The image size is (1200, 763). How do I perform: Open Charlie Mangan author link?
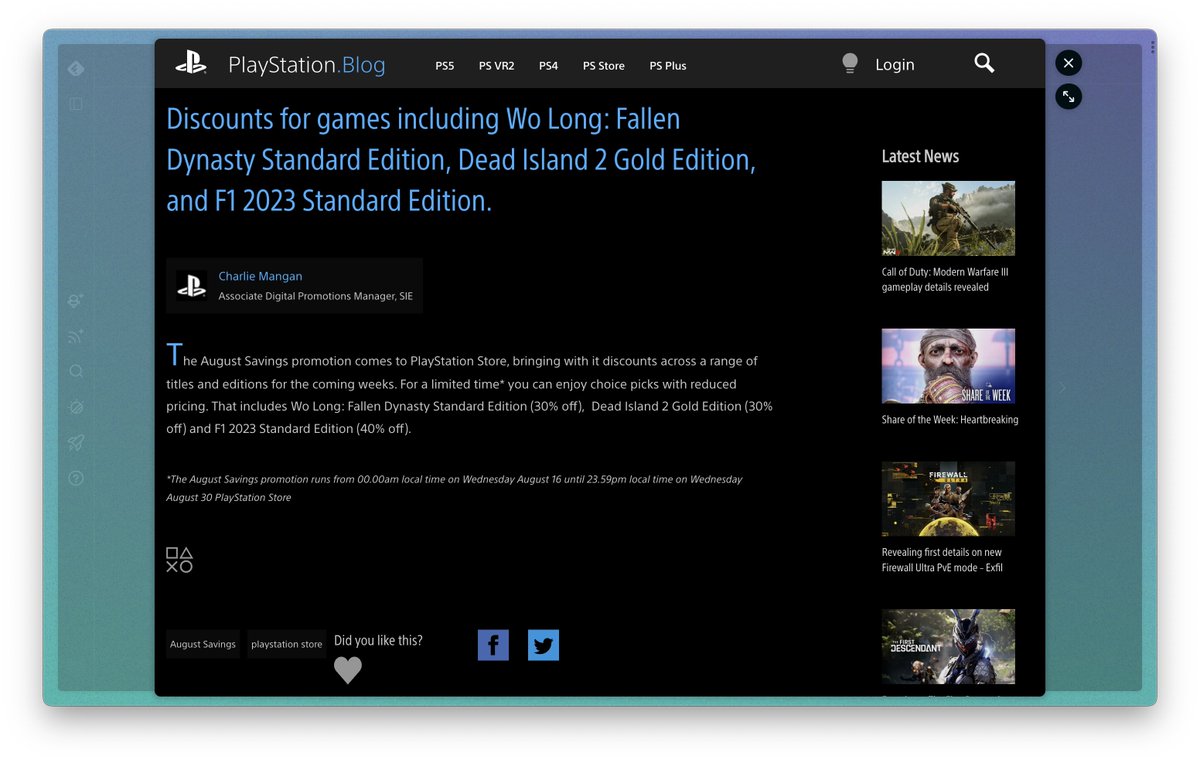click(260, 276)
